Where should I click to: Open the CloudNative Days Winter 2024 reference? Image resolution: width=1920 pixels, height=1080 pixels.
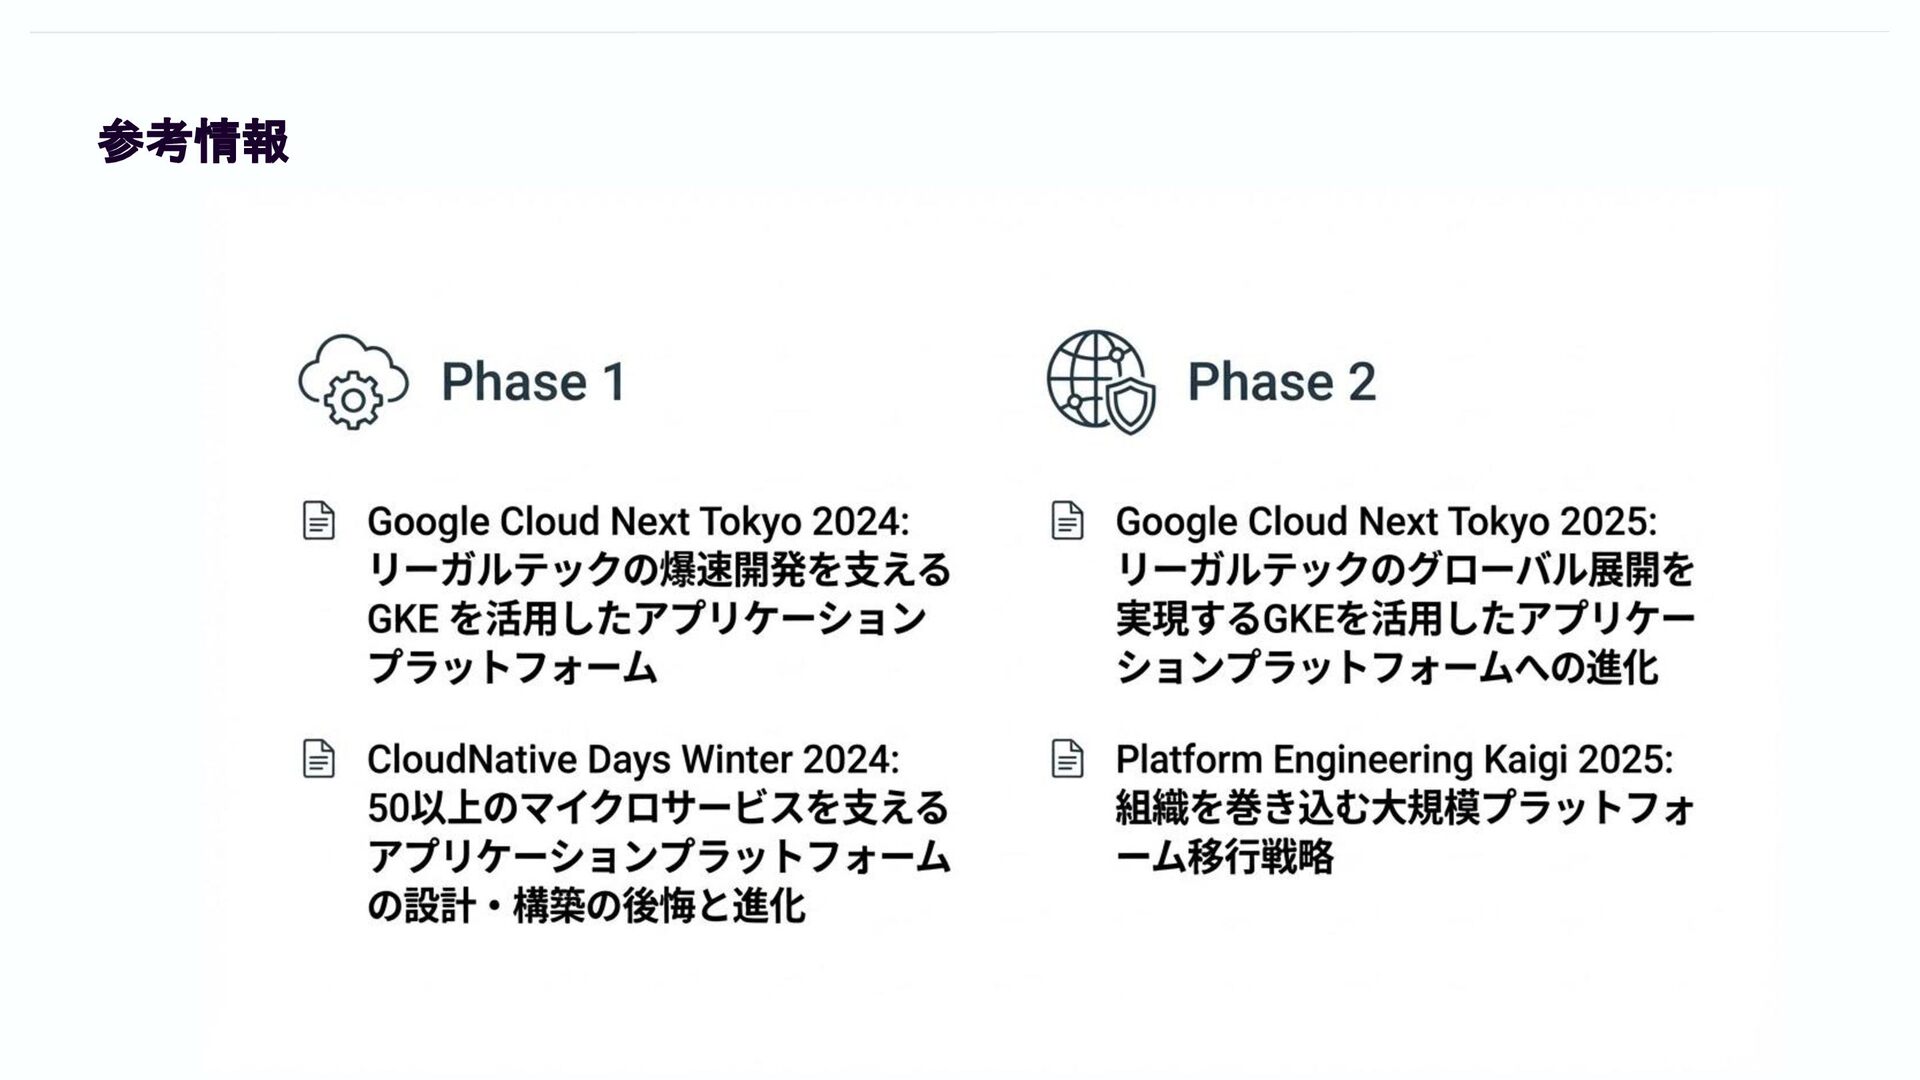click(x=633, y=760)
